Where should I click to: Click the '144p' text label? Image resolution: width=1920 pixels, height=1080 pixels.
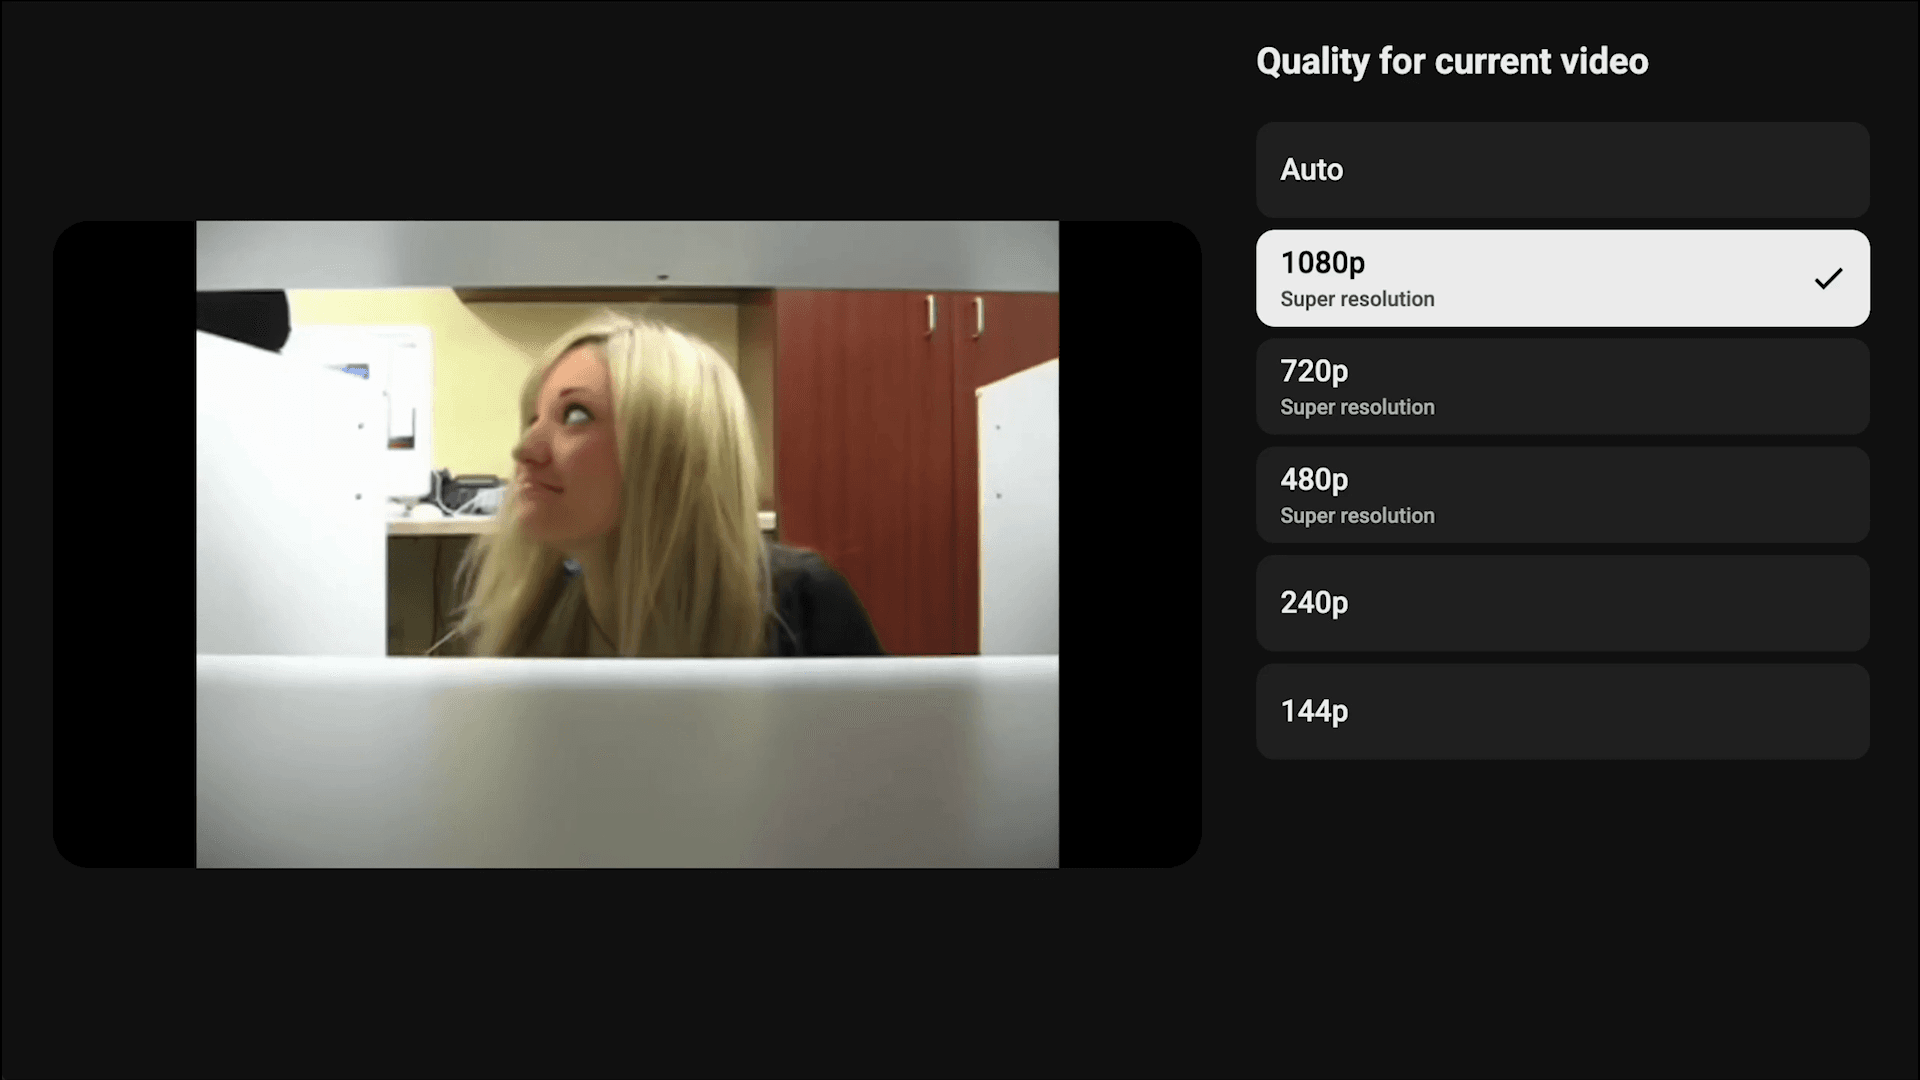pos(1314,712)
